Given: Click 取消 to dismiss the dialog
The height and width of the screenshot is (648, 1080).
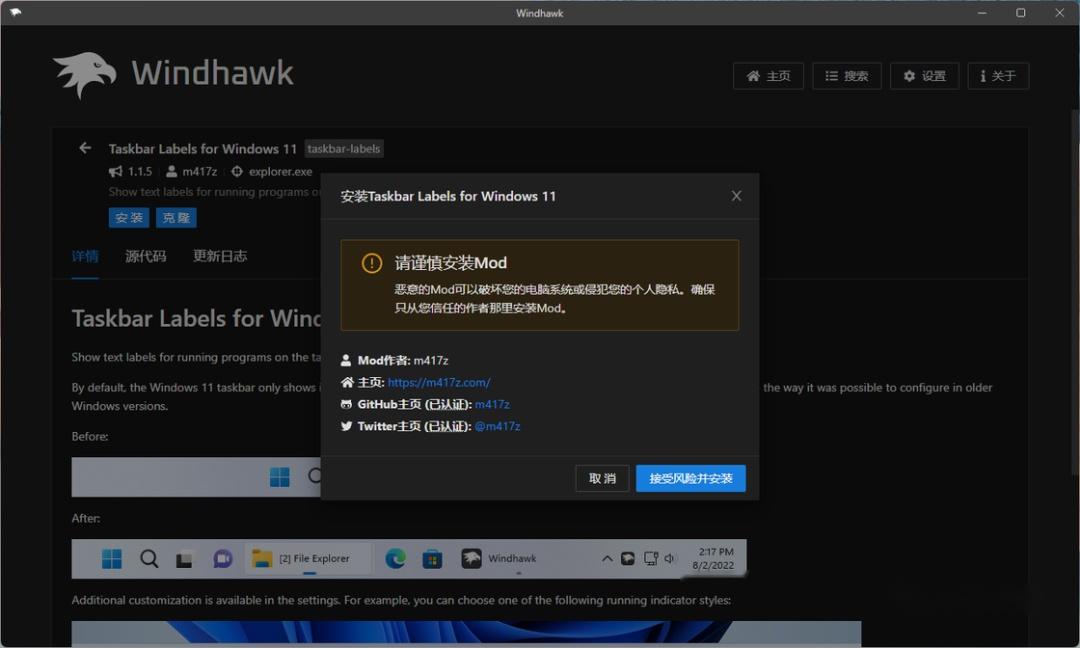Looking at the screenshot, I should tap(601, 478).
